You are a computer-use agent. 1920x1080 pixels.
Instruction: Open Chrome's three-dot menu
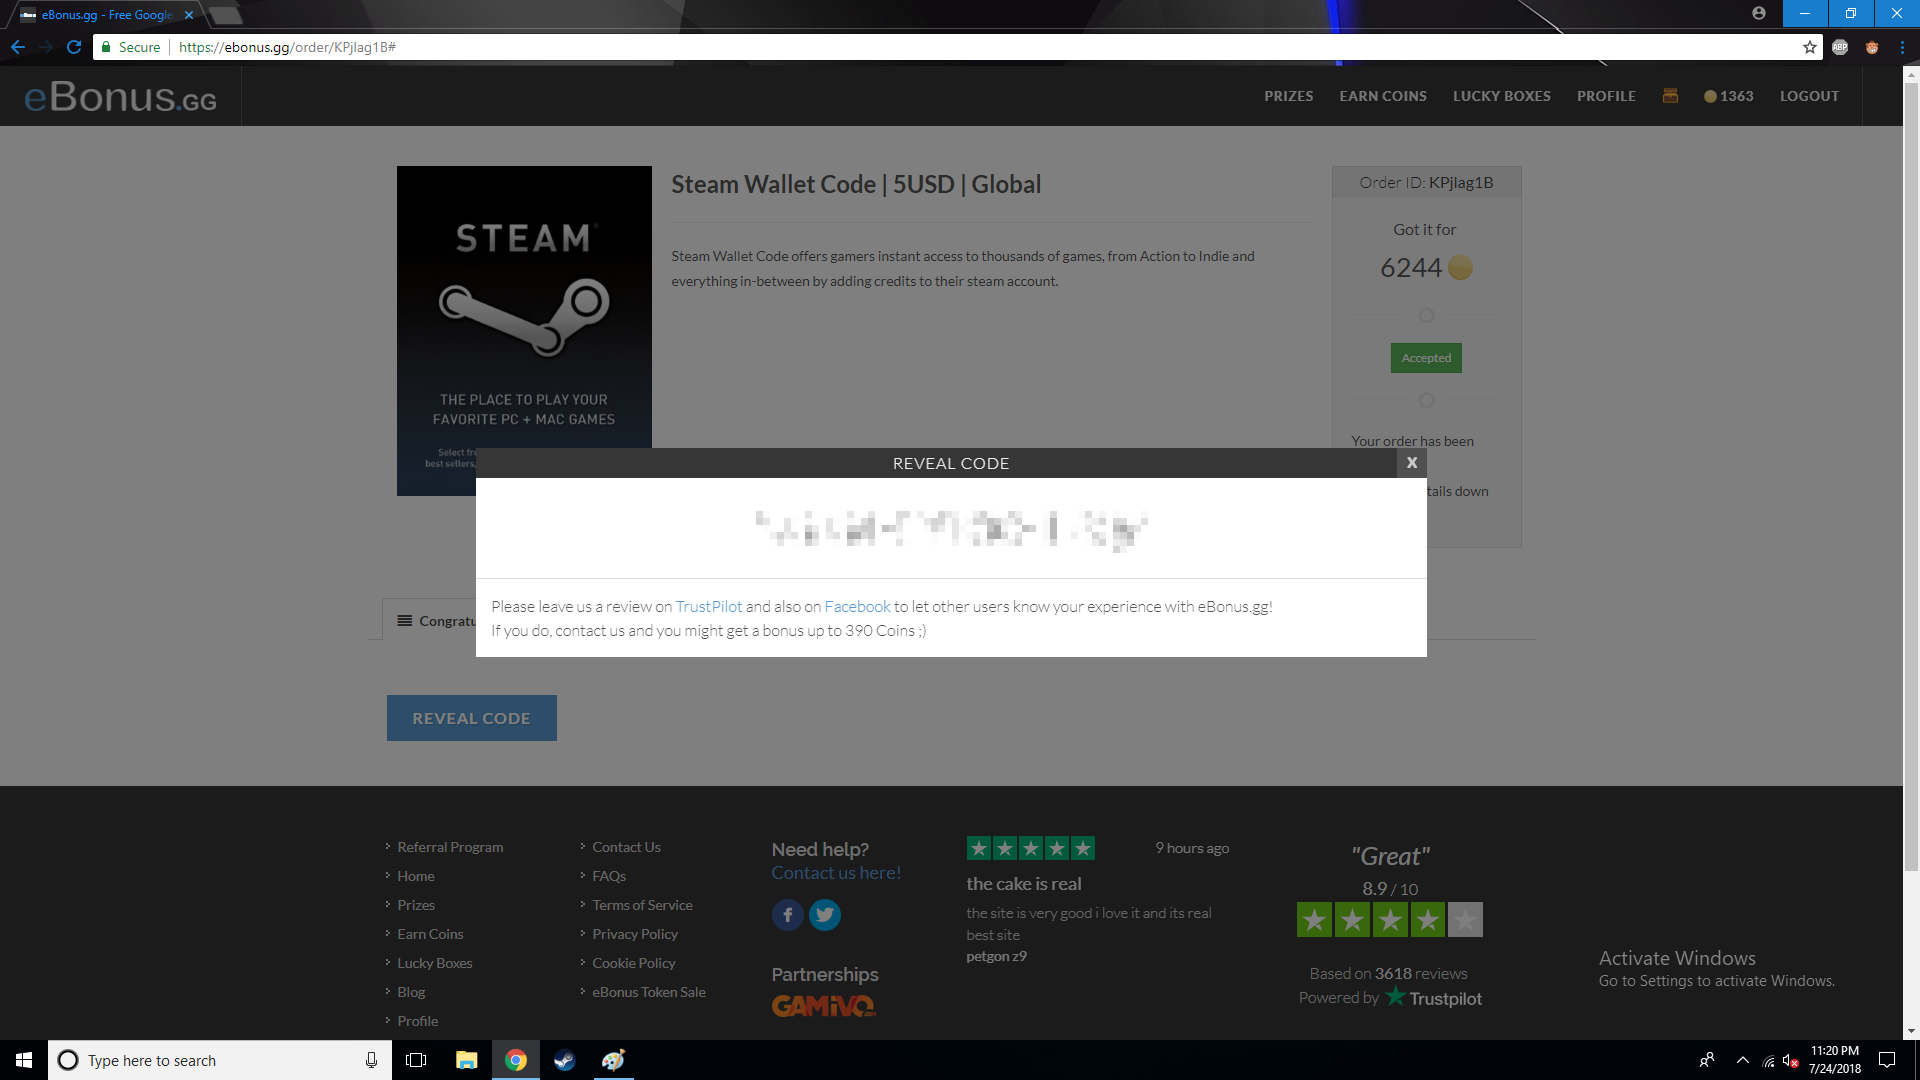1902,47
